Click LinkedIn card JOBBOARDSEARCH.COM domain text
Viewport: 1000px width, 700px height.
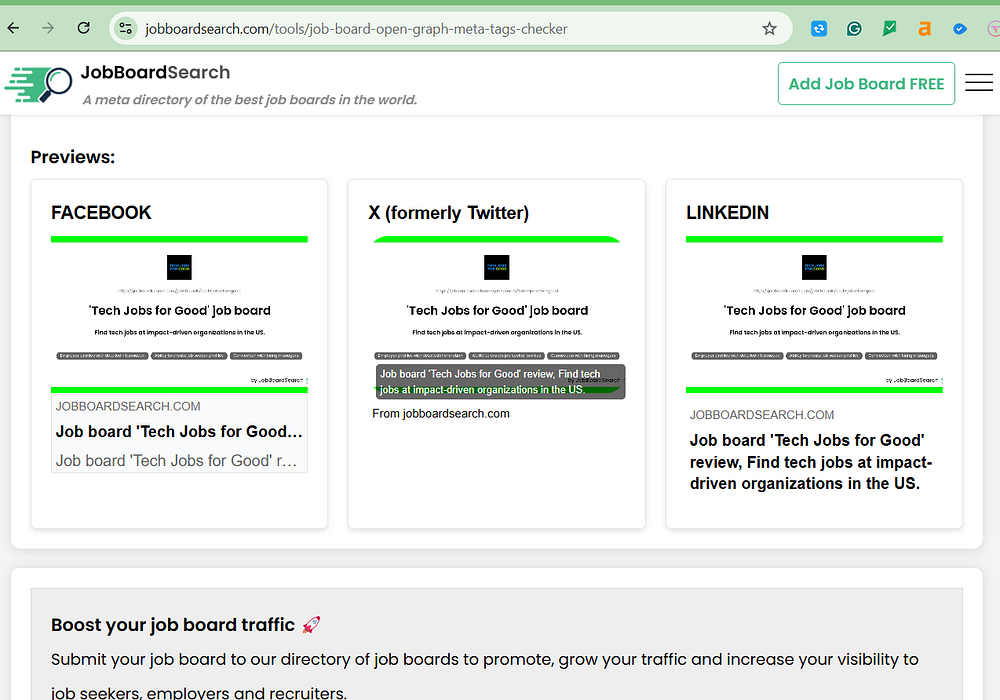pos(761,414)
